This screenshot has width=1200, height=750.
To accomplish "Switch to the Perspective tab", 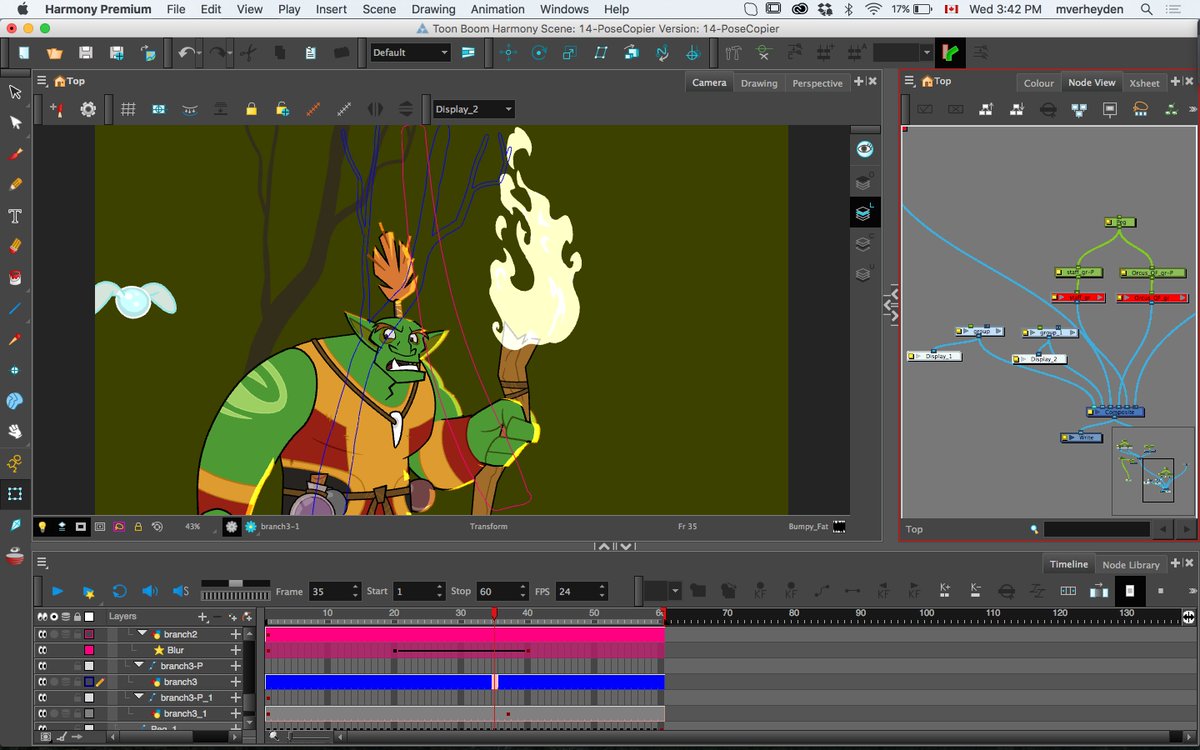I will (x=817, y=83).
